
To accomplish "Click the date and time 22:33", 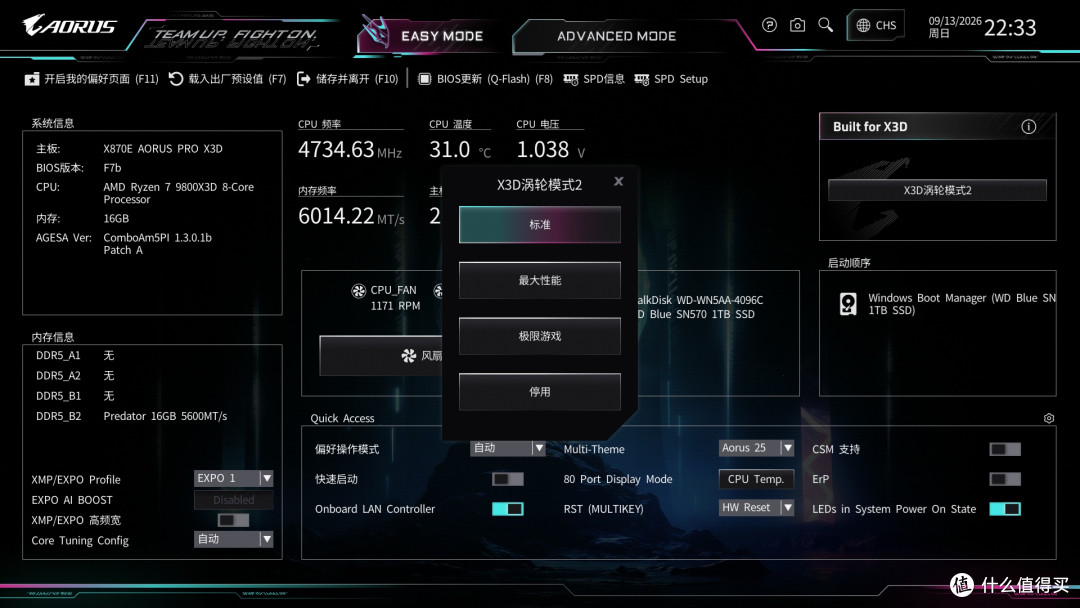I will coord(982,27).
